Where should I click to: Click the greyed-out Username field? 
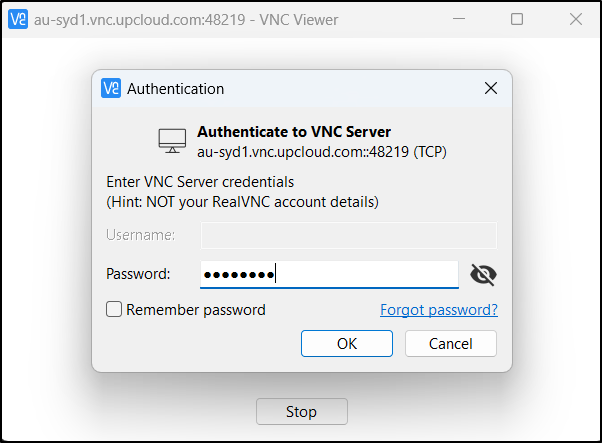pyautogui.click(x=349, y=235)
